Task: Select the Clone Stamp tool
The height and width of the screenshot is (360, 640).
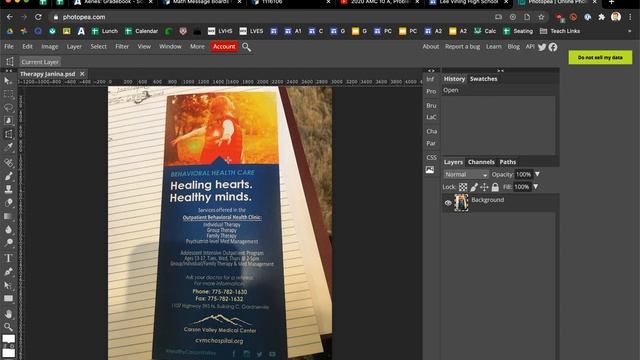Action: point(8,189)
